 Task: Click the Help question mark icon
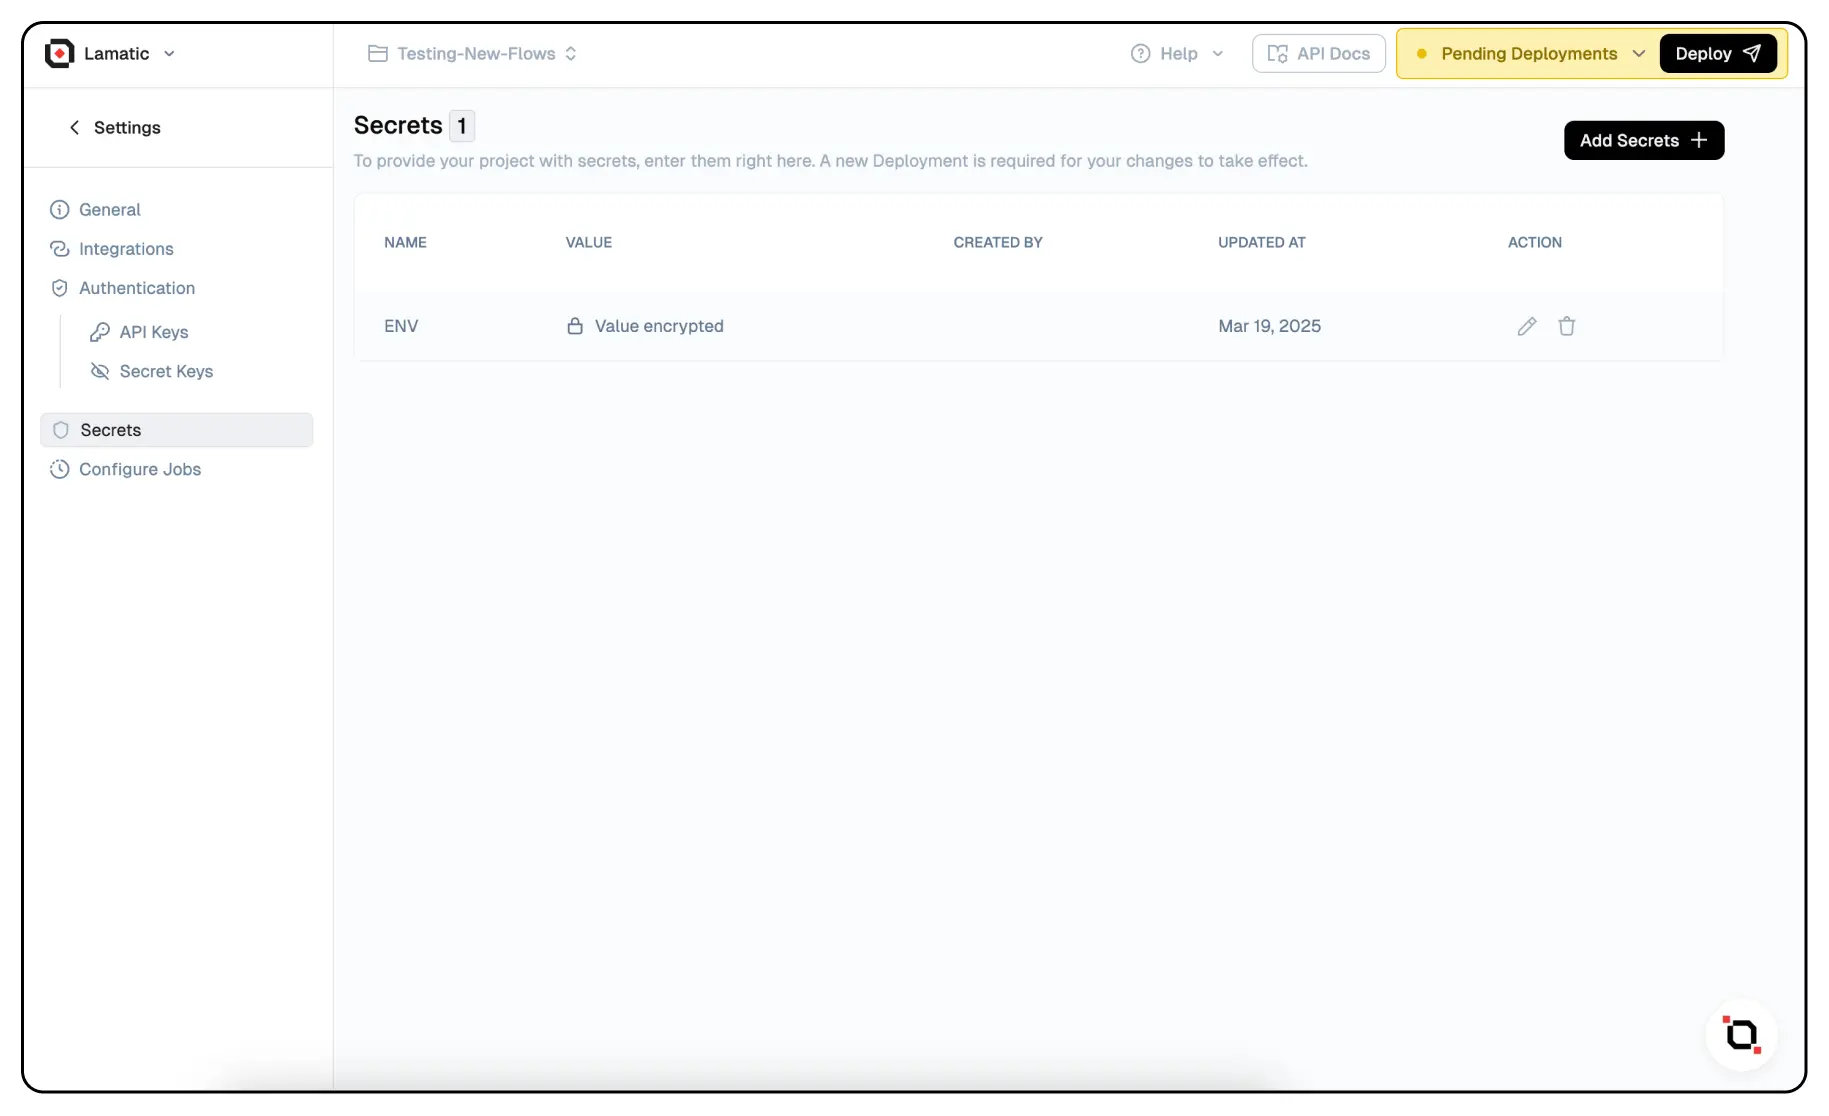pyautogui.click(x=1140, y=54)
